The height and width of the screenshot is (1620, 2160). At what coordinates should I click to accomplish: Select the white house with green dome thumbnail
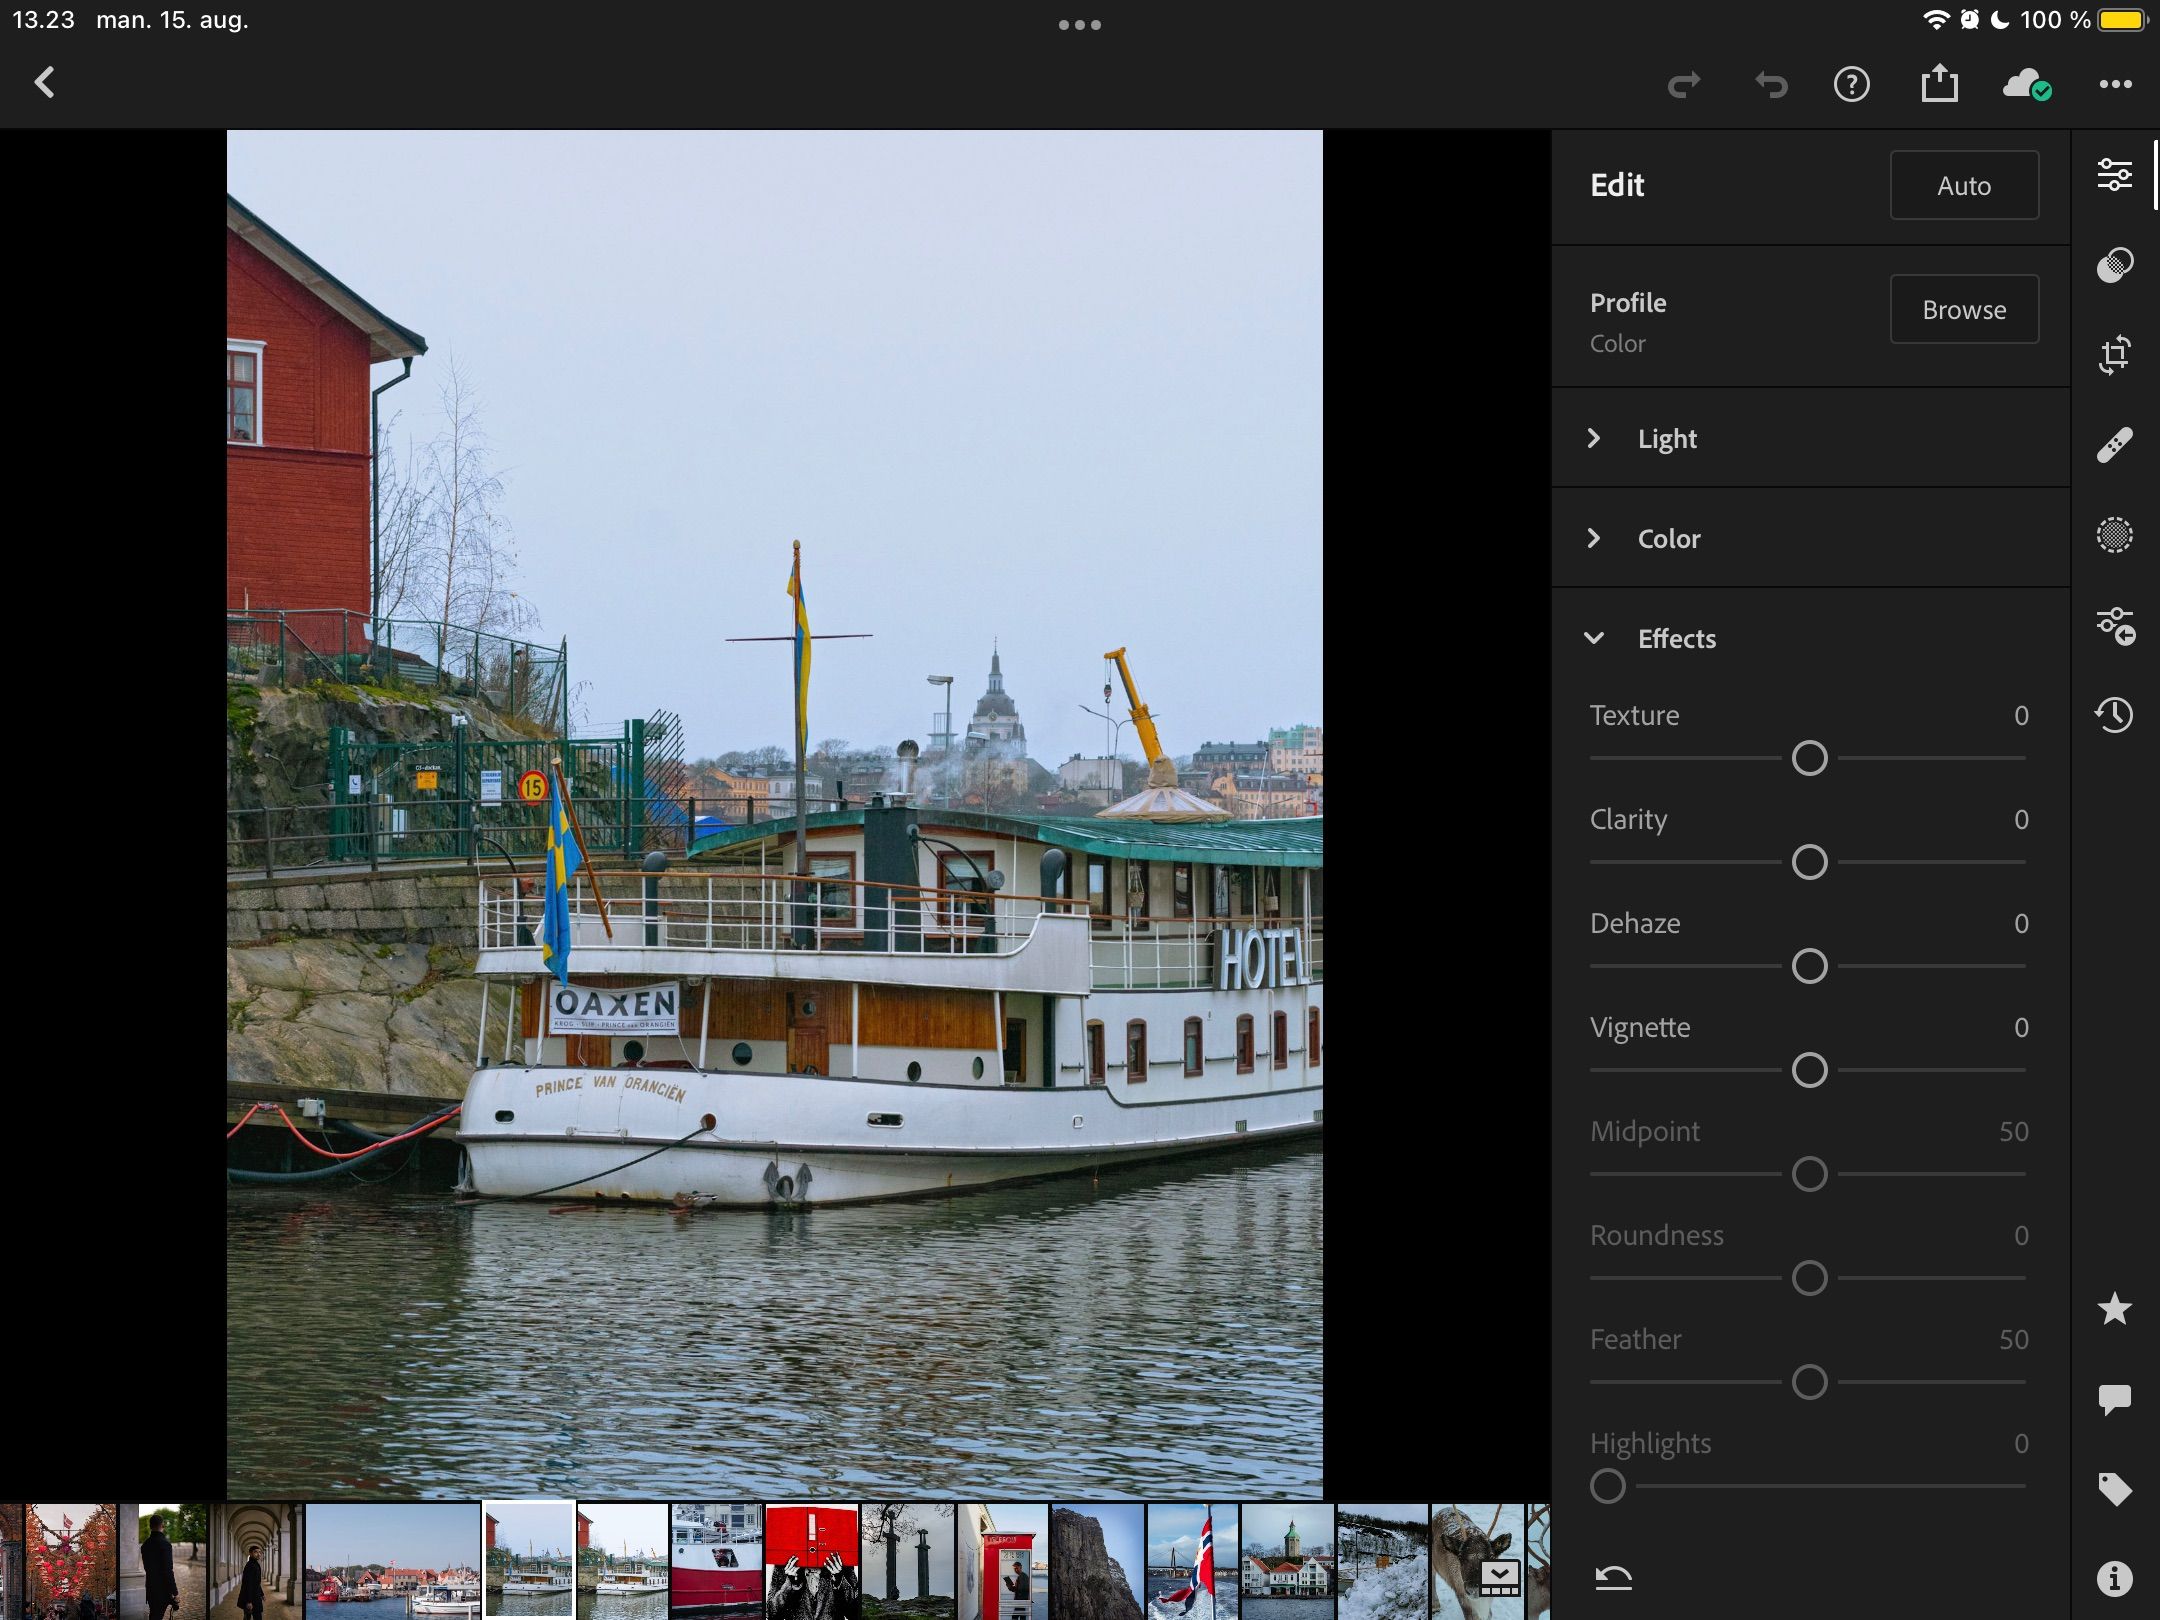click(x=1287, y=1561)
